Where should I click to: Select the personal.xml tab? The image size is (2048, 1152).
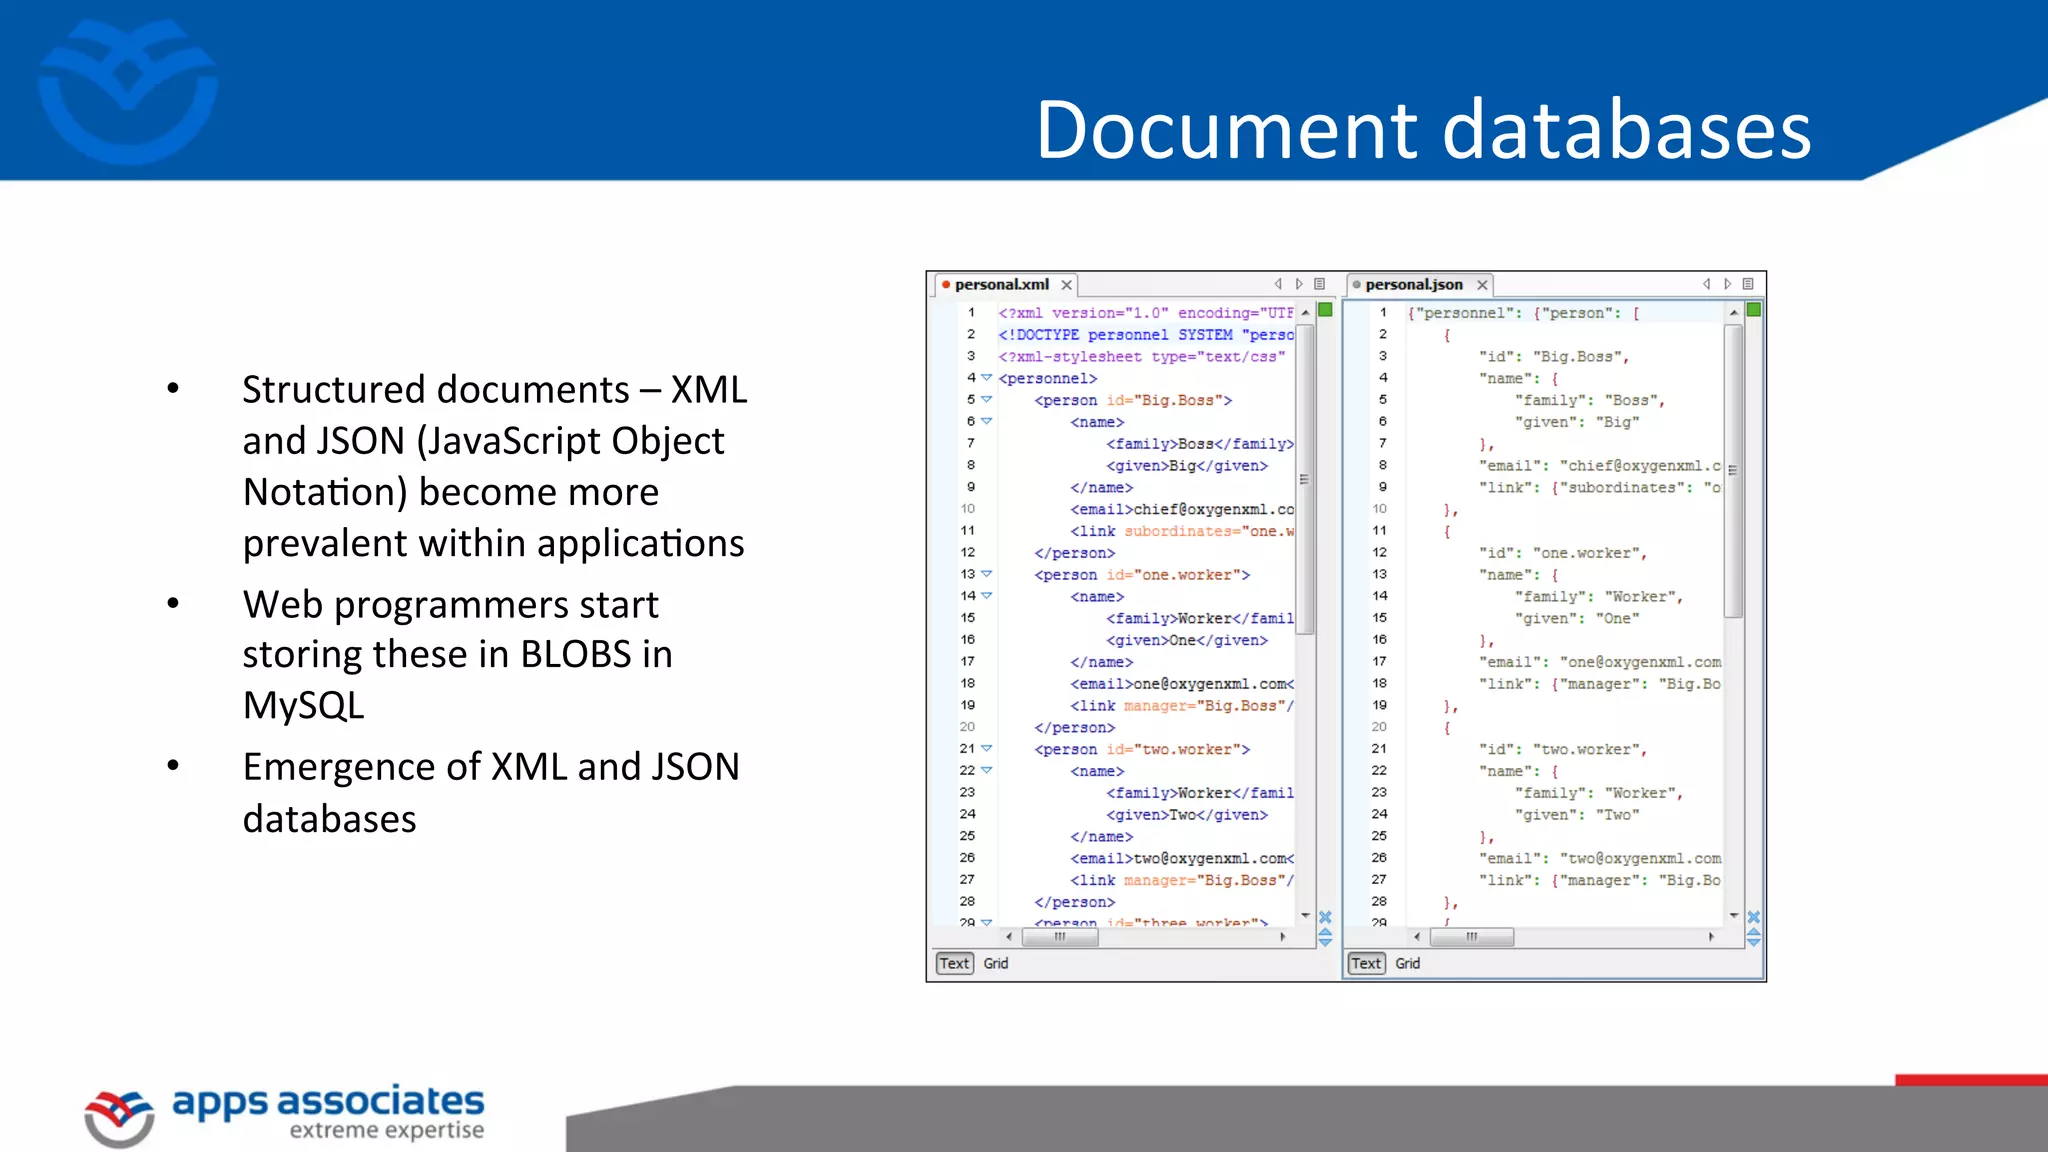1001,285
